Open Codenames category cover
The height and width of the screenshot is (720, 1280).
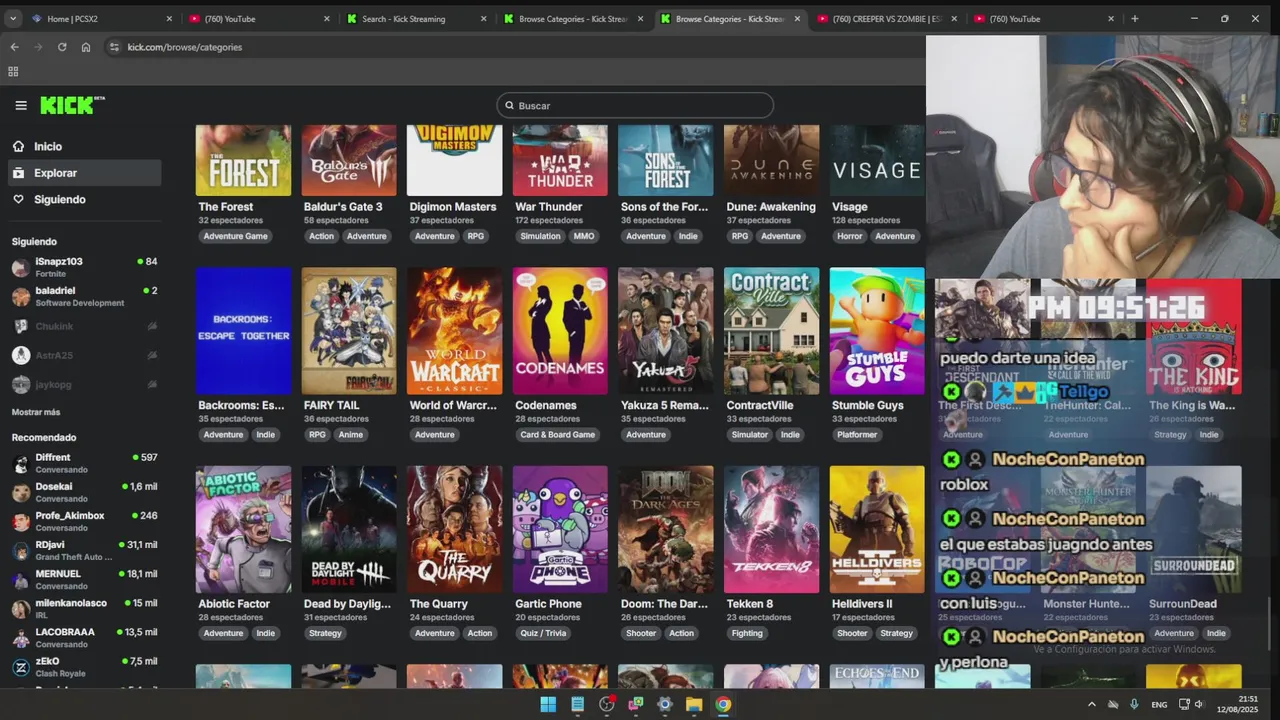(560, 331)
